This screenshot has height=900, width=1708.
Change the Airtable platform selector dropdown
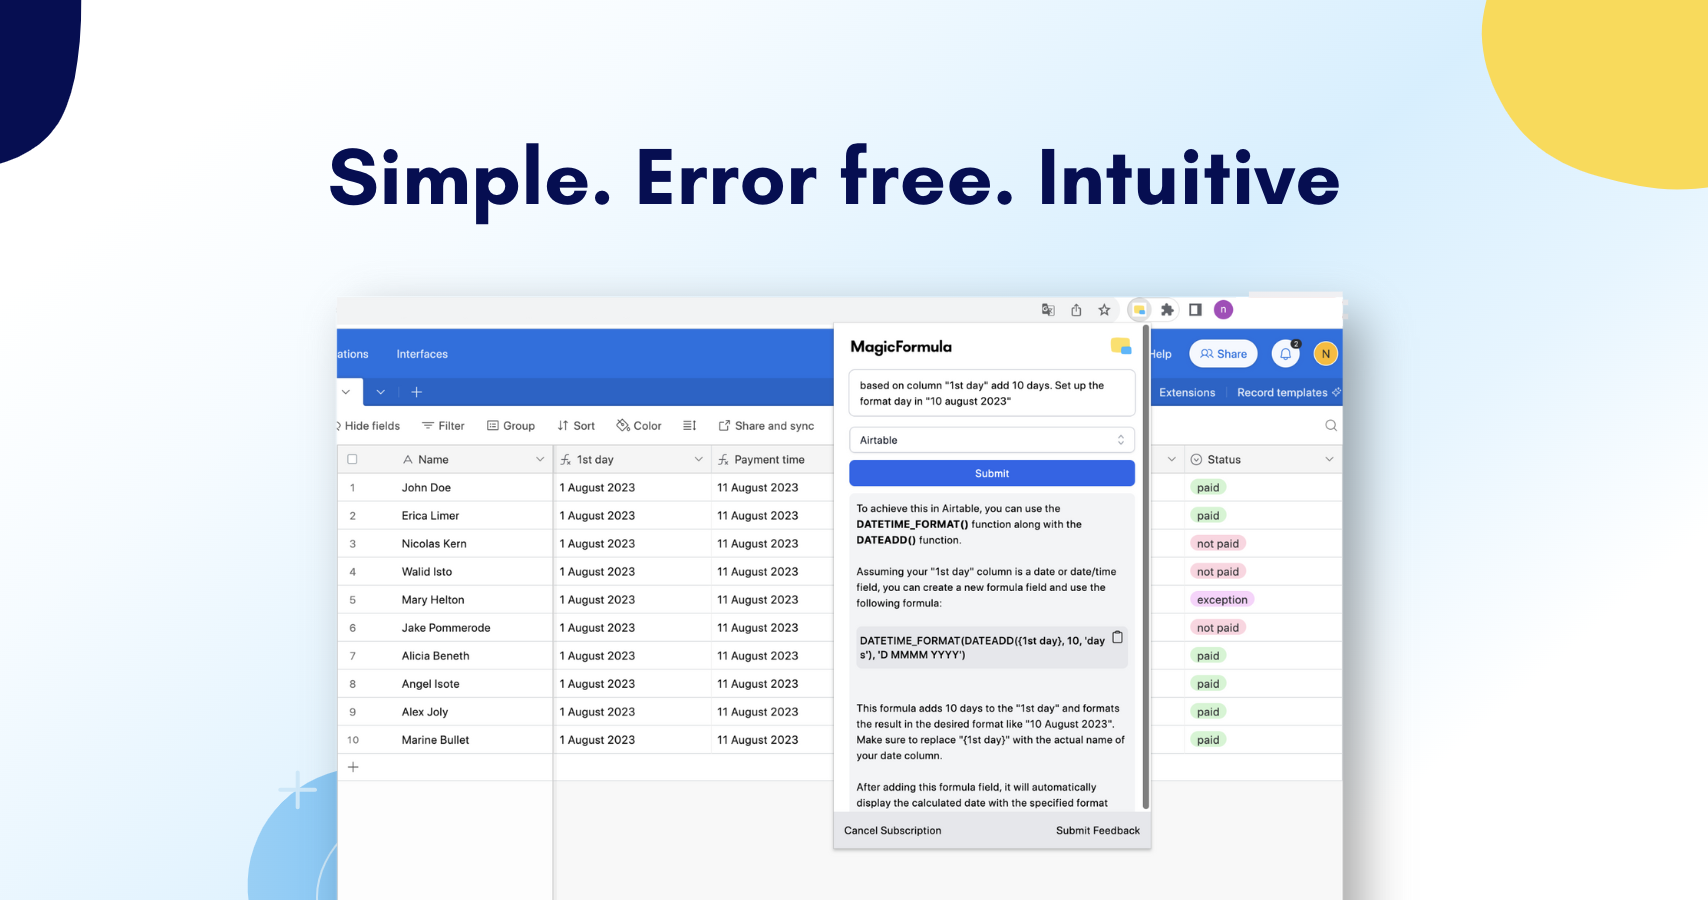991,440
